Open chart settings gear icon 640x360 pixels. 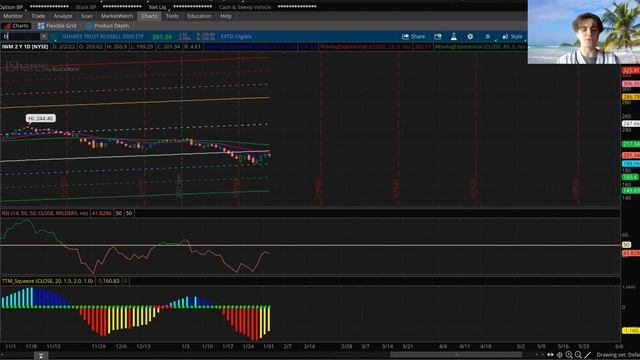click(x=470, y=36)
